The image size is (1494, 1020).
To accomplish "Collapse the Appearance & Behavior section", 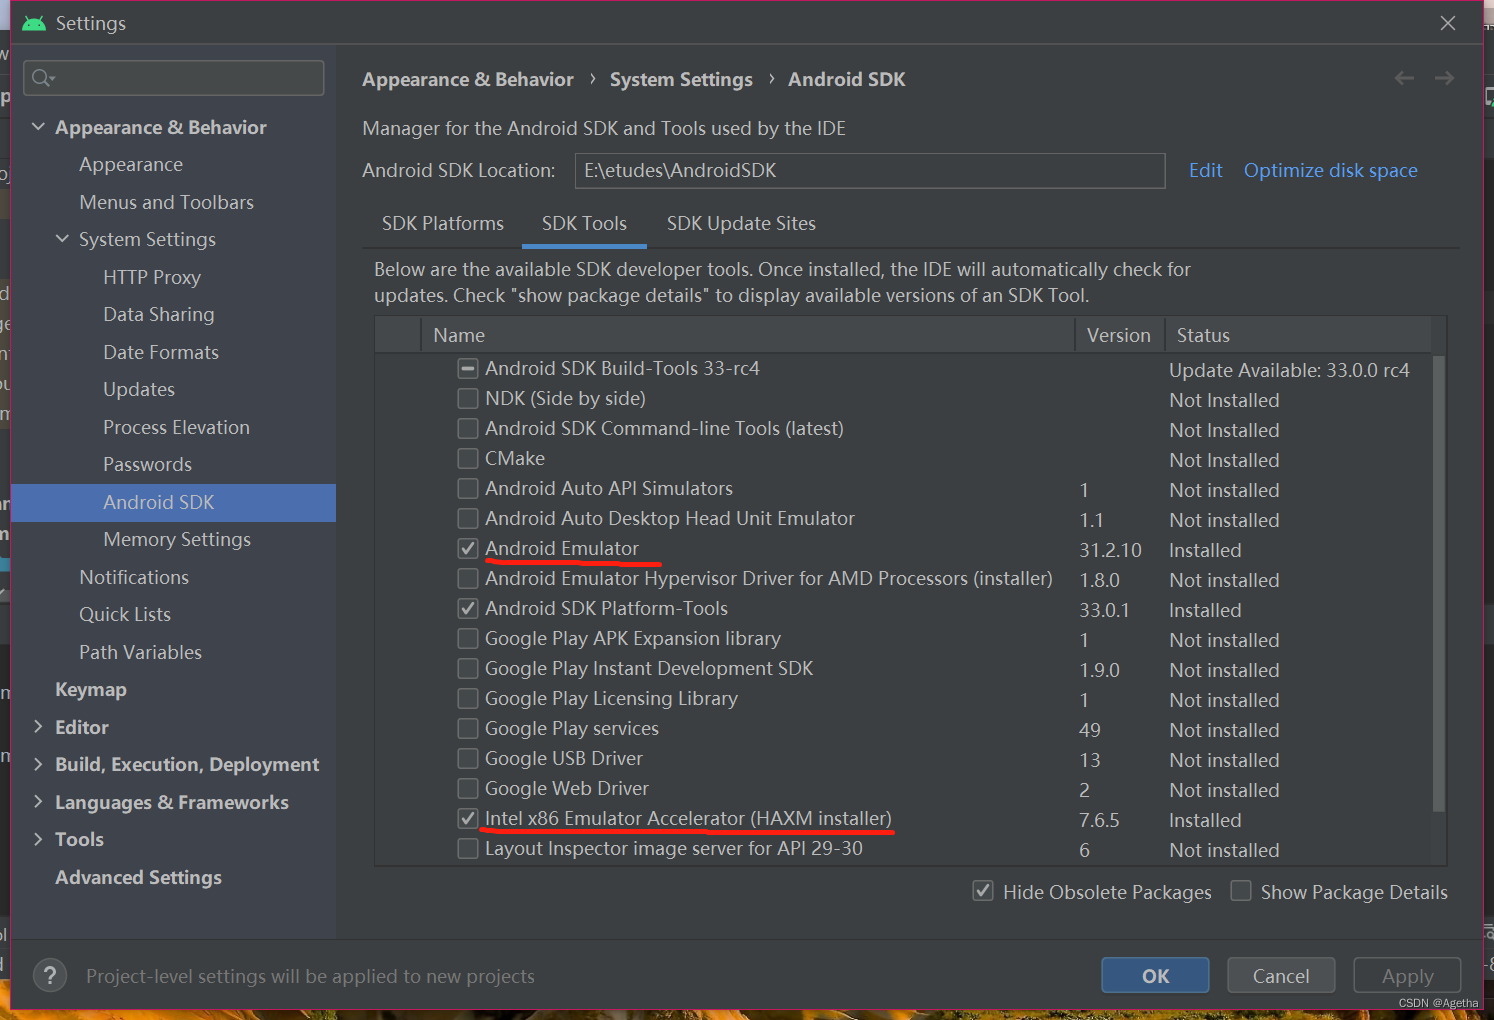I will (38, 127).
